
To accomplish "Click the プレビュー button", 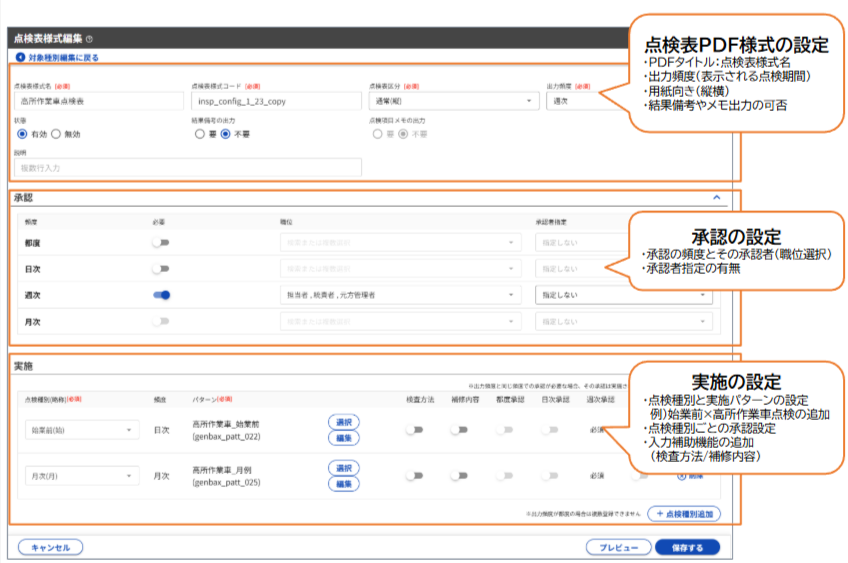I will pos(618,547).
